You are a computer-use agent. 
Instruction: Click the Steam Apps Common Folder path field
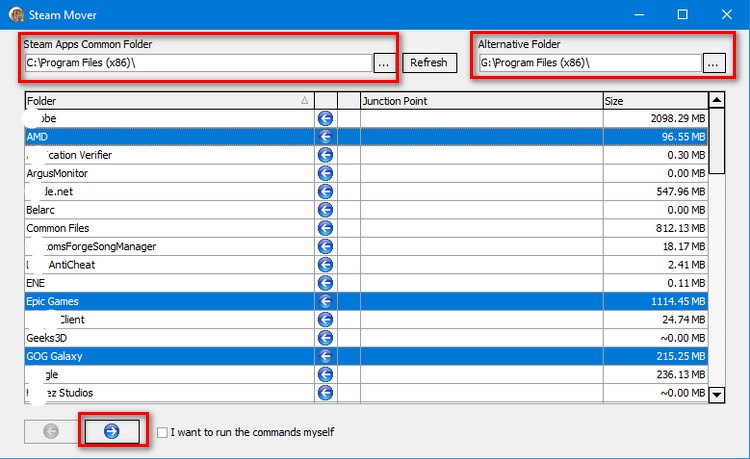coord(198,63)
